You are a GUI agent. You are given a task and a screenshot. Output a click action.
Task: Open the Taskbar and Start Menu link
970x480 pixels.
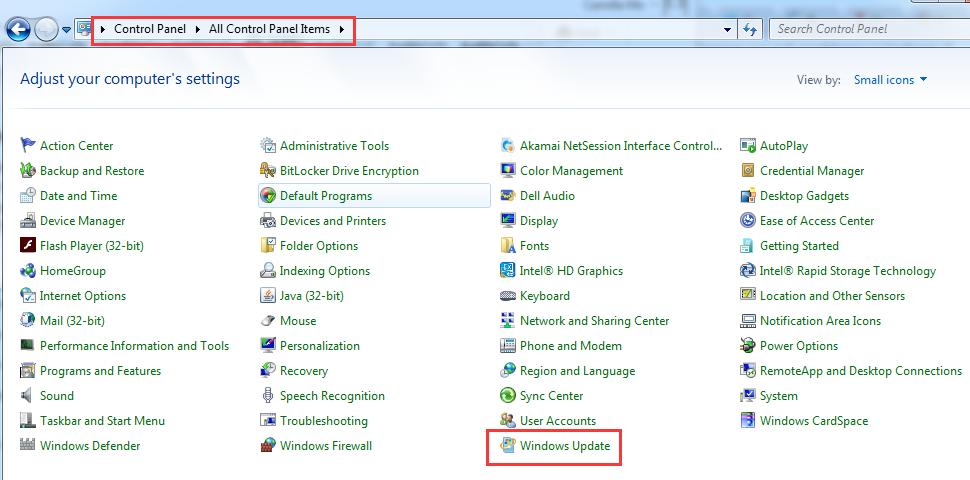pyautogui.click(x=103, y=421)
